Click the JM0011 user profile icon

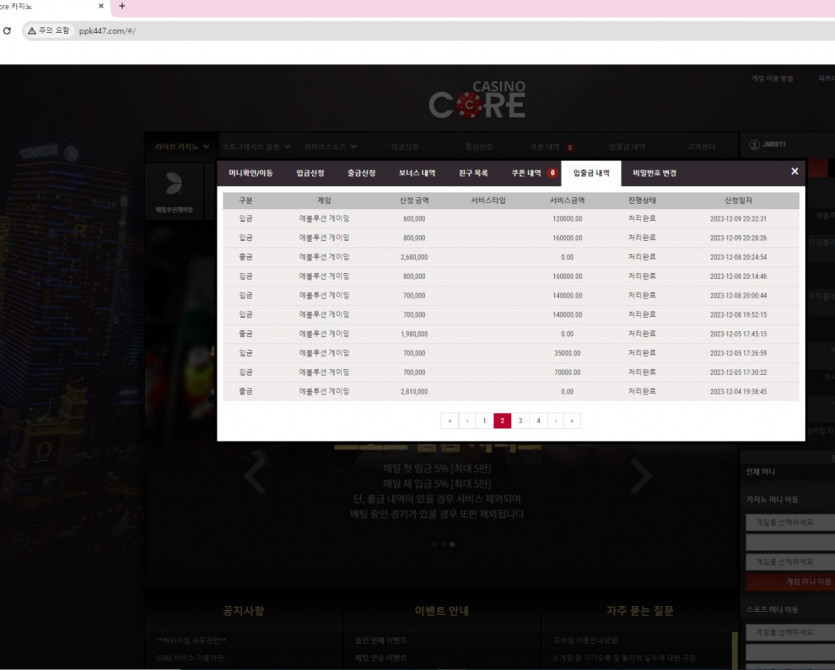coord(754,144)
